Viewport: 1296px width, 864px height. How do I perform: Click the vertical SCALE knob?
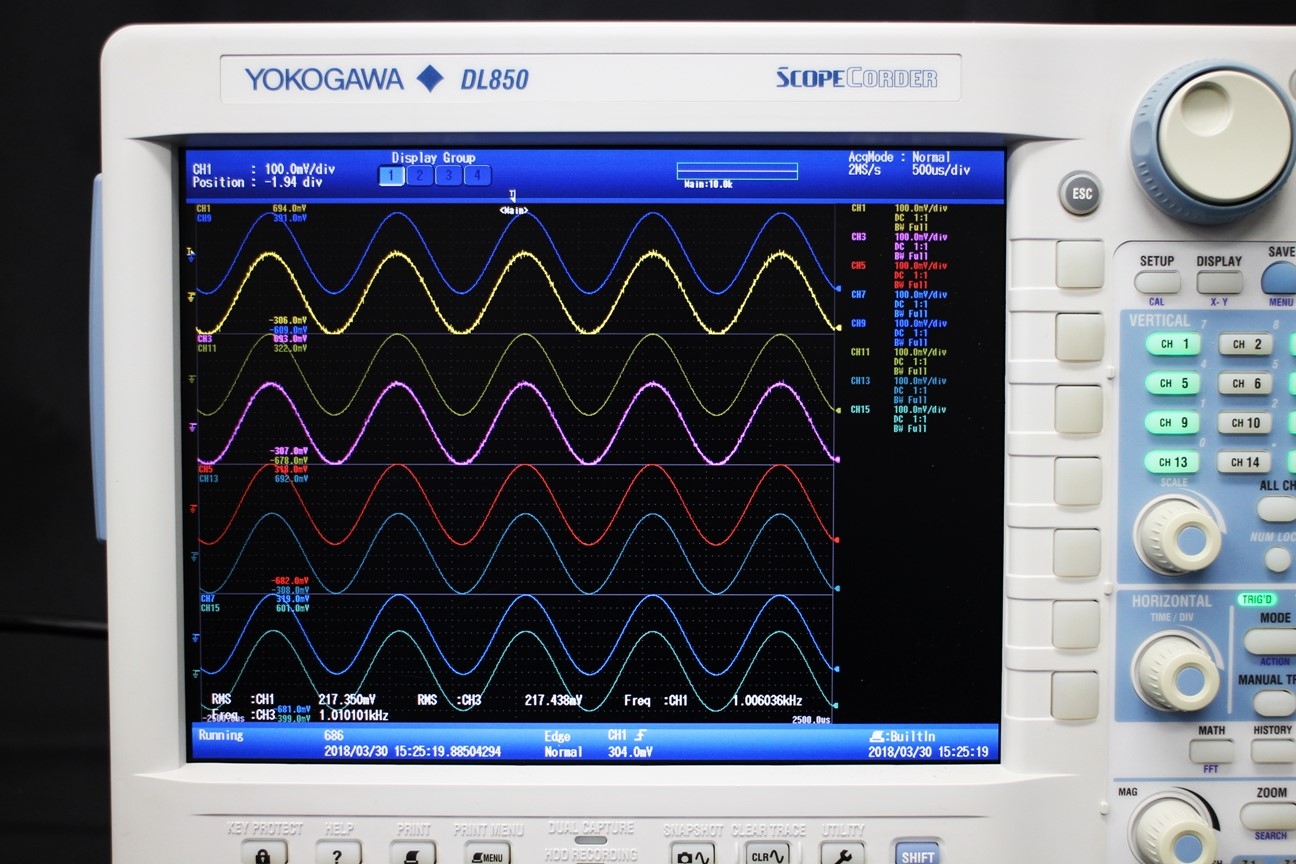click(1181, 535)
